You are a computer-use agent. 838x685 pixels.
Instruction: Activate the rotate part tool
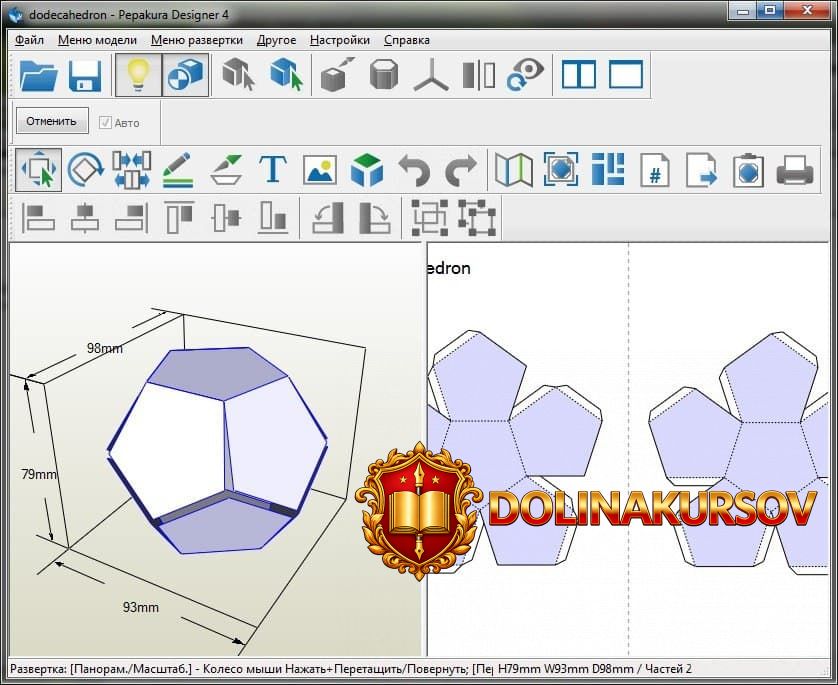(85, 169)
